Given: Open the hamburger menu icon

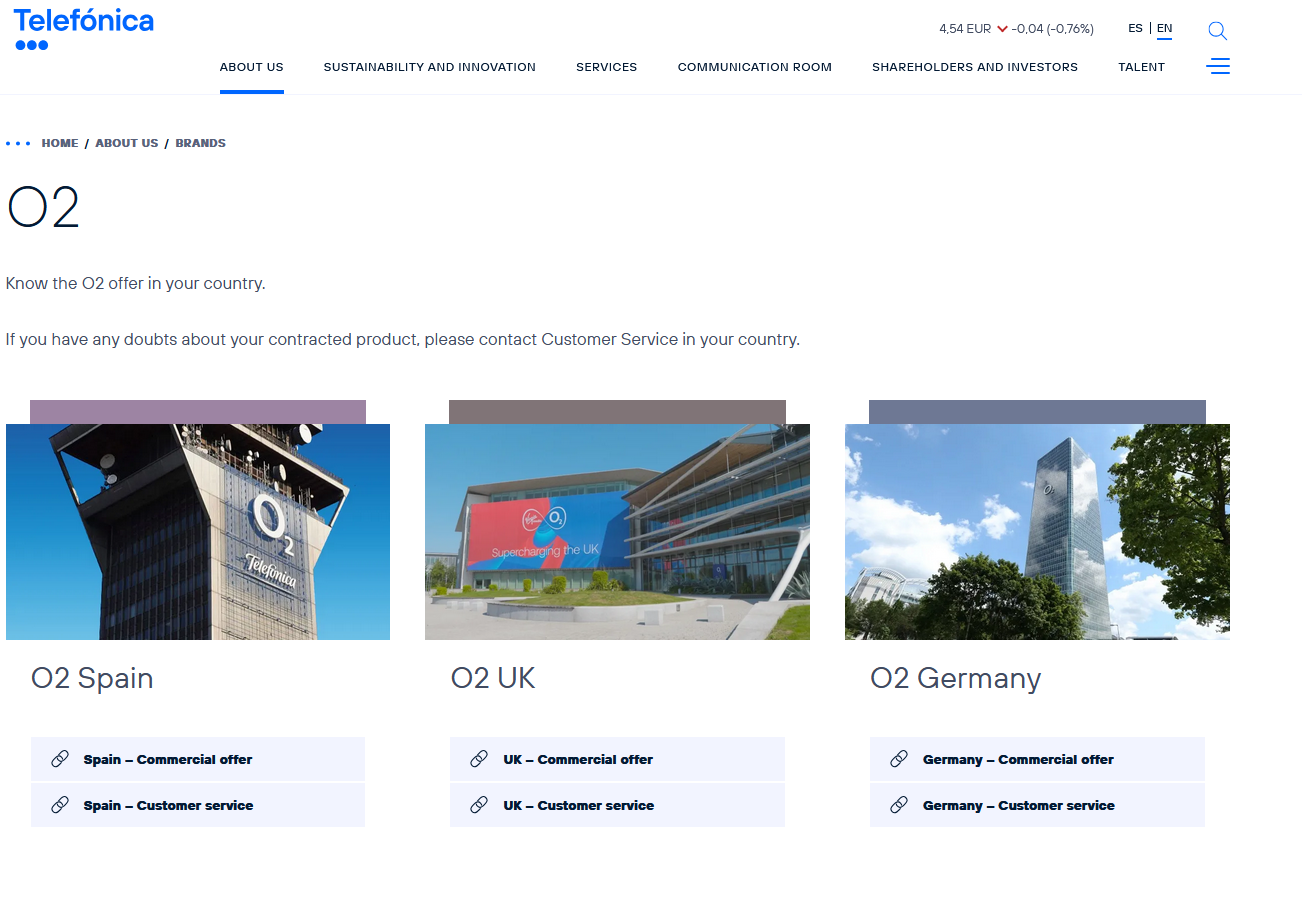Looking at the screenshot, I should (1218, 67).
